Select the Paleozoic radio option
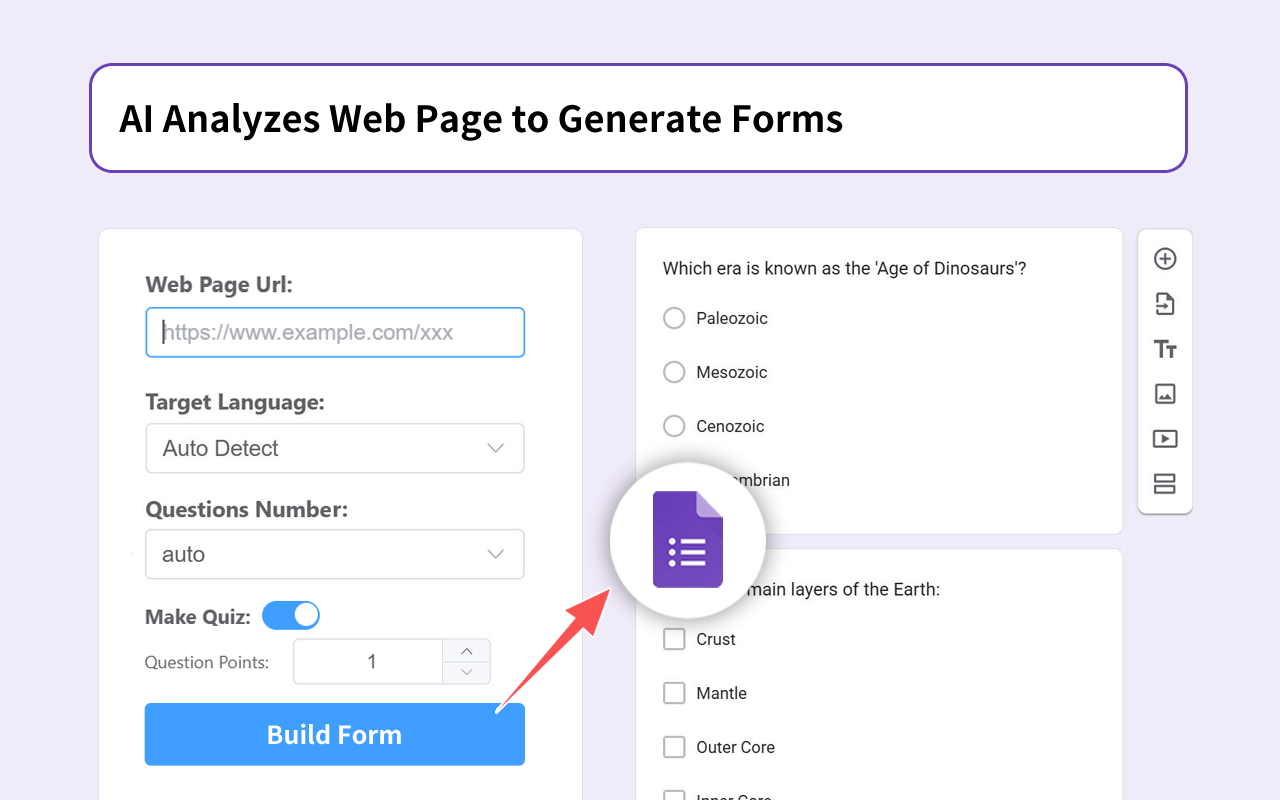 point(674,318)
